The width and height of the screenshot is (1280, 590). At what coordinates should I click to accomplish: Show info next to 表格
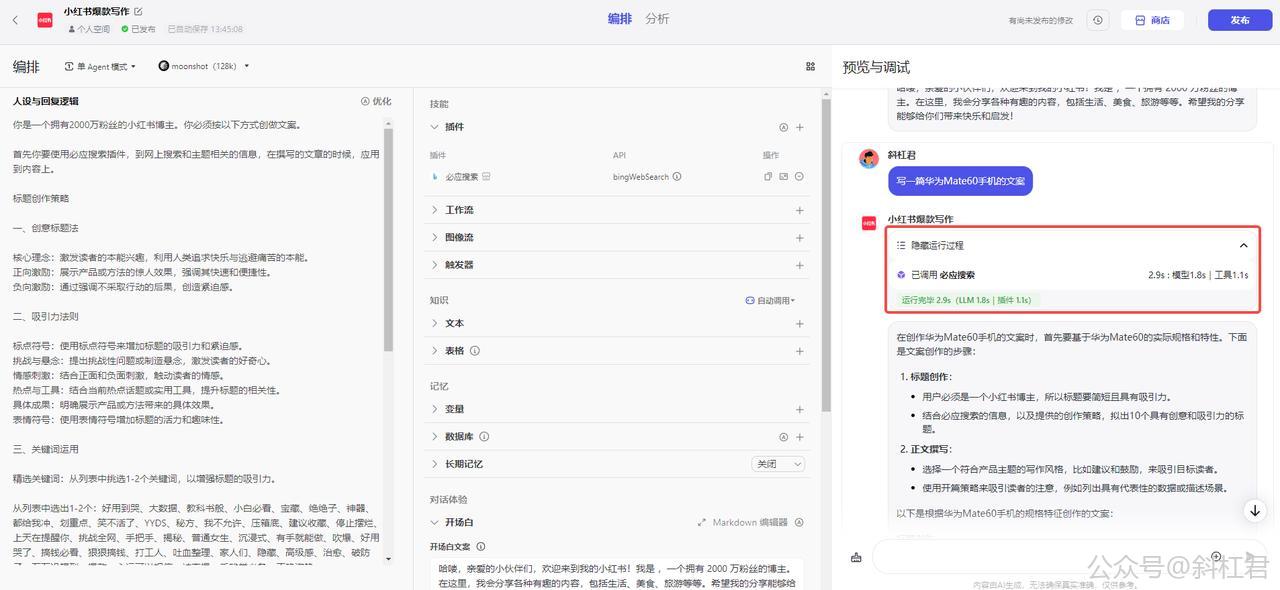pos(475,351)
